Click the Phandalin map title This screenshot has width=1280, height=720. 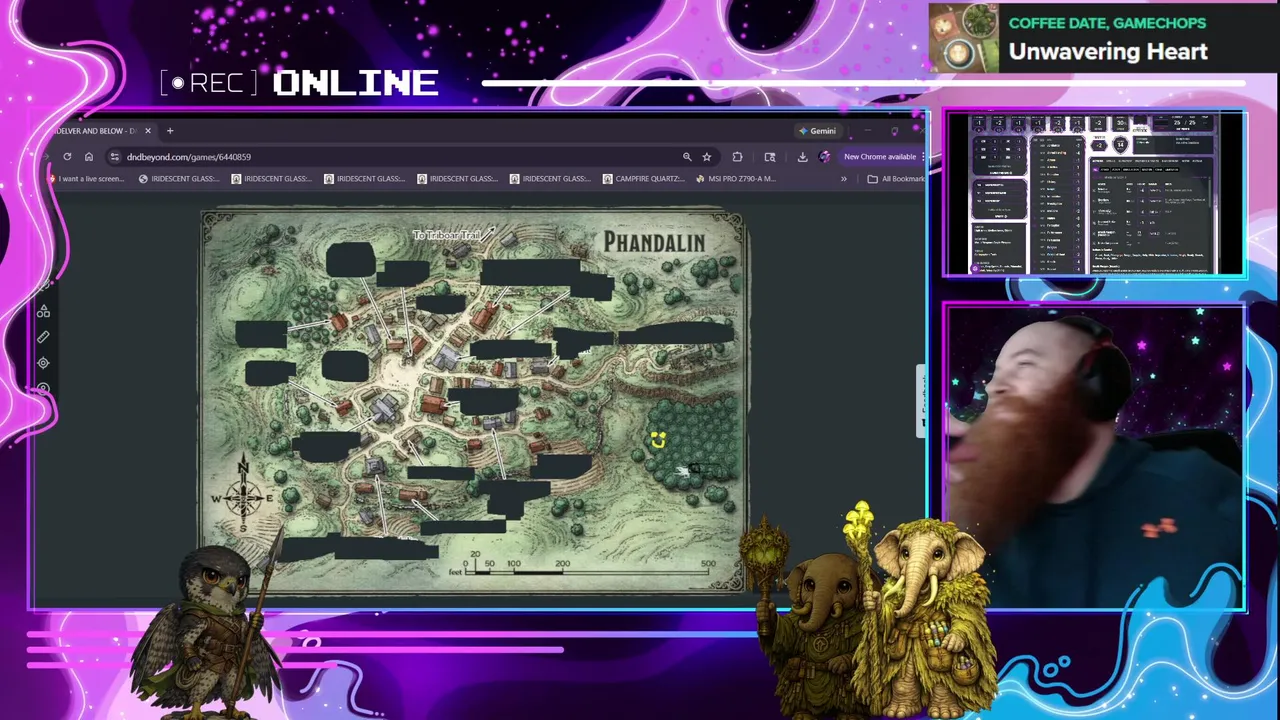click(655, 242)
